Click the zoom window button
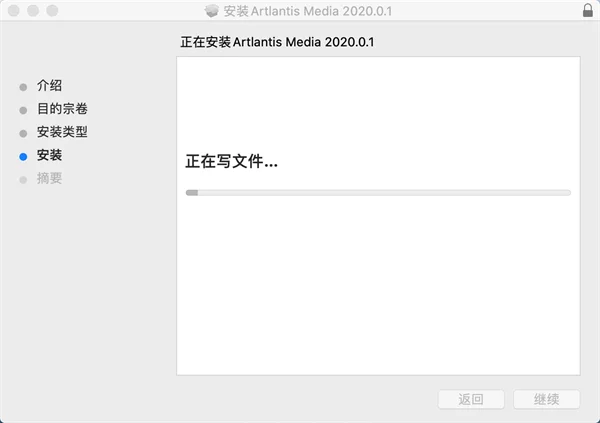This screenshot has width=600, height=423. [x=52, y=10]
